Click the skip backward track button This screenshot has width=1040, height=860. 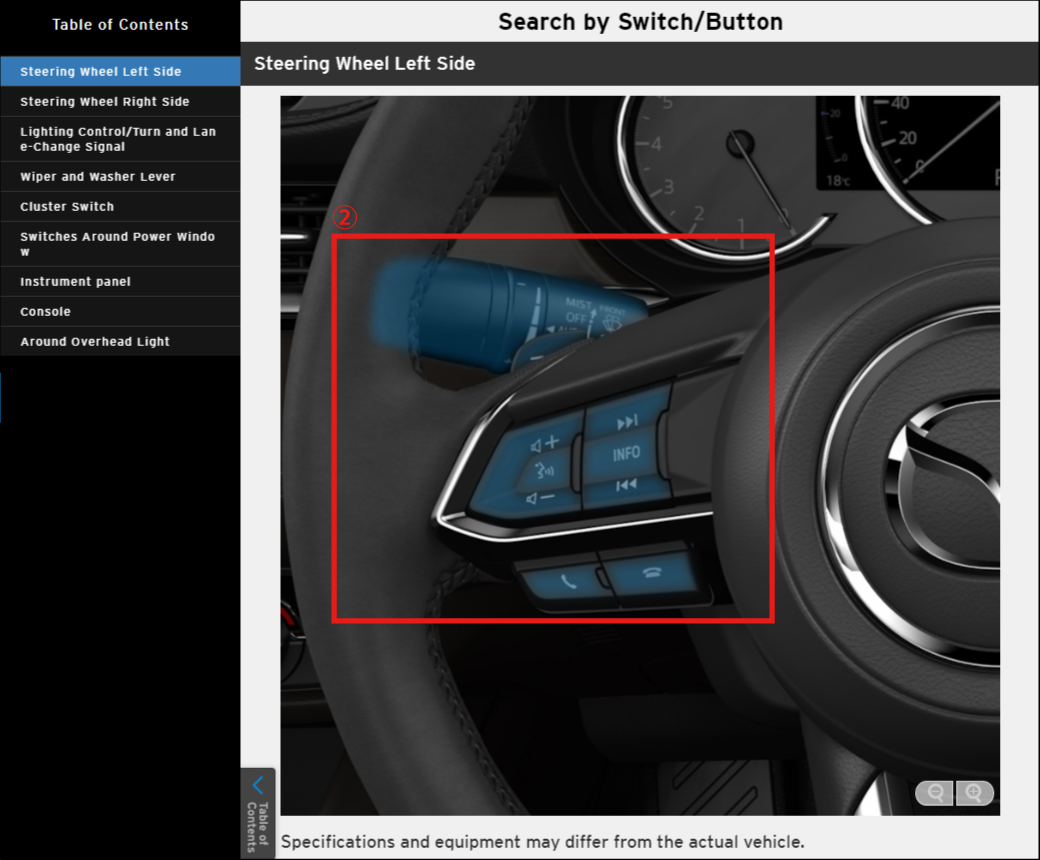(x=627, y=486)
